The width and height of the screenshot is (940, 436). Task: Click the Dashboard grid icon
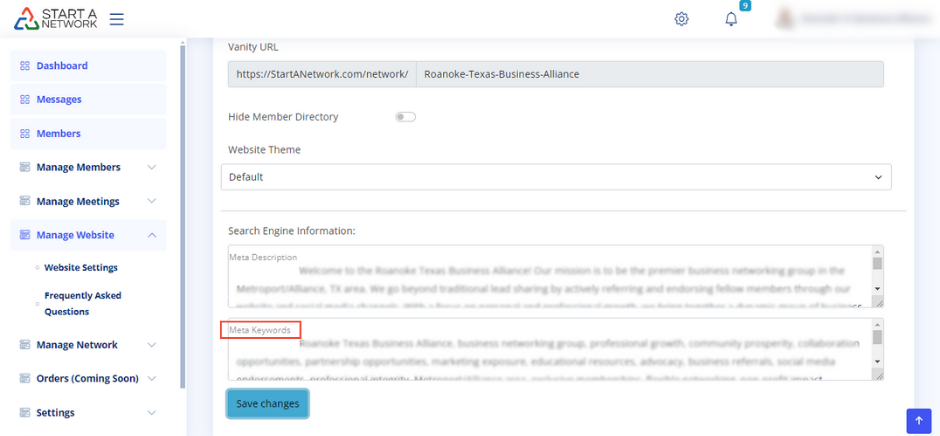(x=25, y=66)
